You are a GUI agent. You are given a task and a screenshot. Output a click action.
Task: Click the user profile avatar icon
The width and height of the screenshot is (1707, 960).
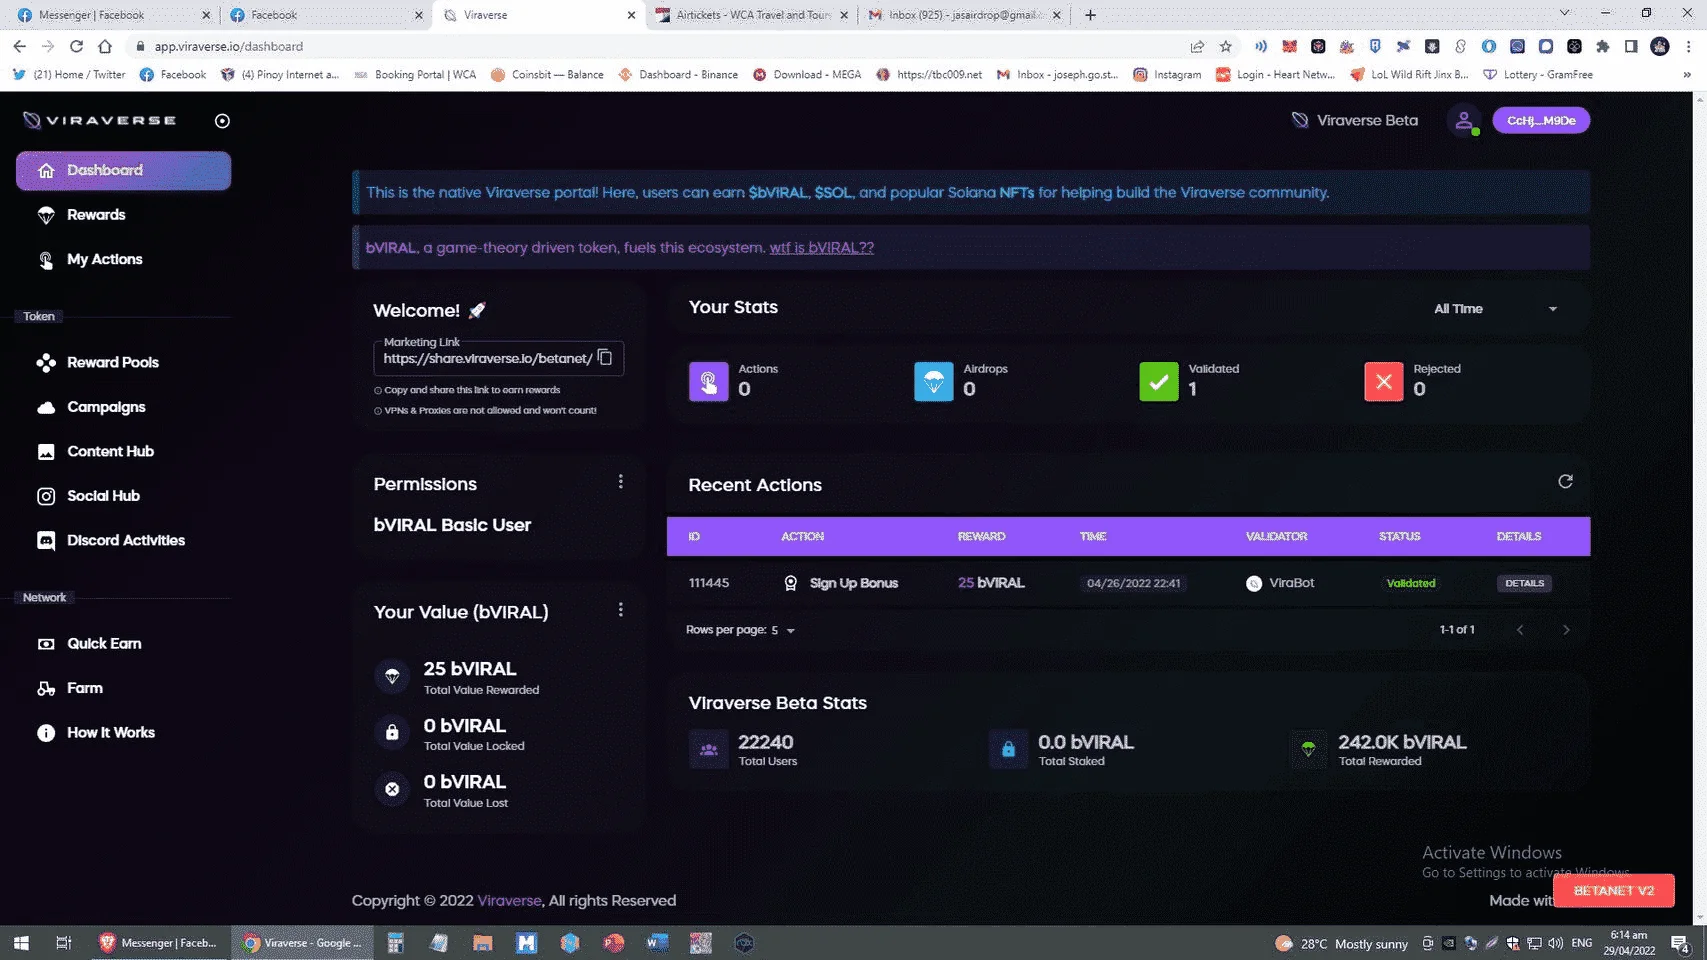tap(1464, 121)
